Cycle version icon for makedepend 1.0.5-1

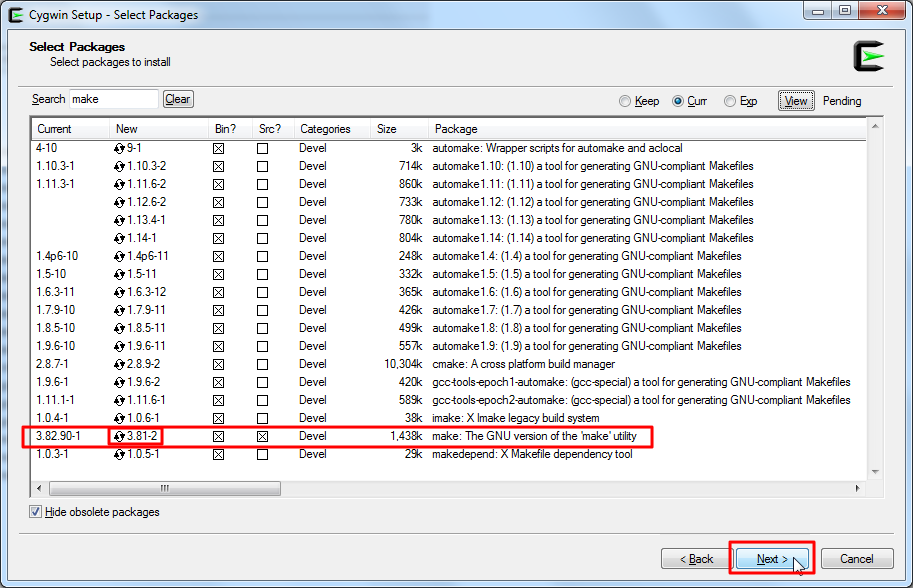pos(119,454)
